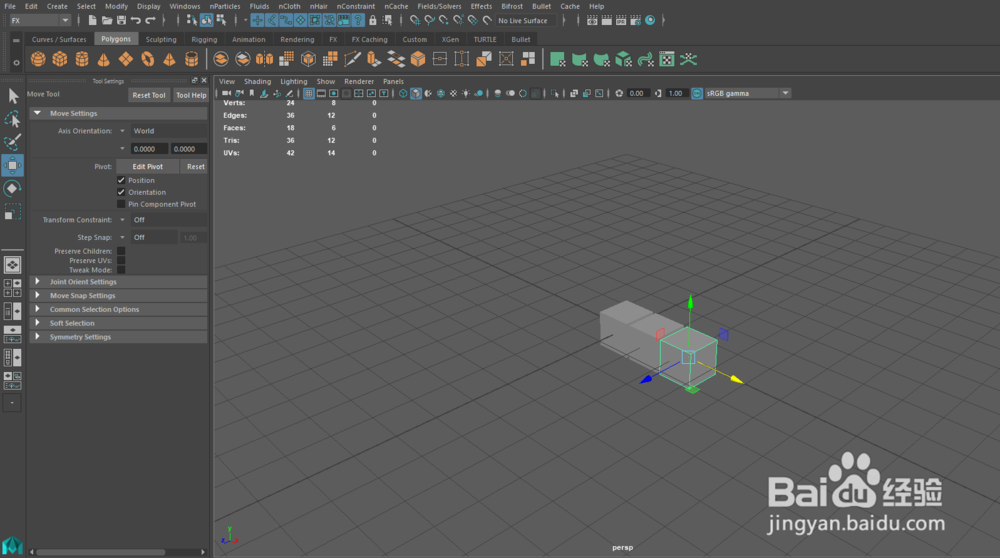Select the arrow Select tool
The height and width of the screenshot is (558, 1000).
(13, 96)
